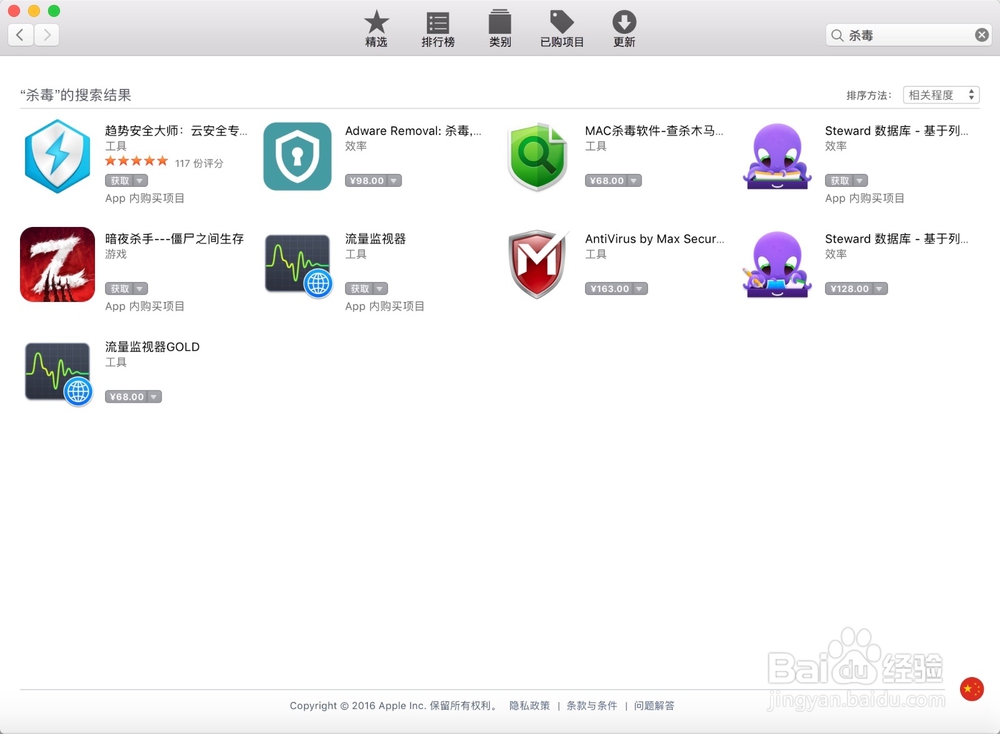This screenshot has height=734, width=1000.
Task: Open the ¥128.00 Steward 数据库 octopus icon
Action: pyautogui.click(x=777, y=264)
